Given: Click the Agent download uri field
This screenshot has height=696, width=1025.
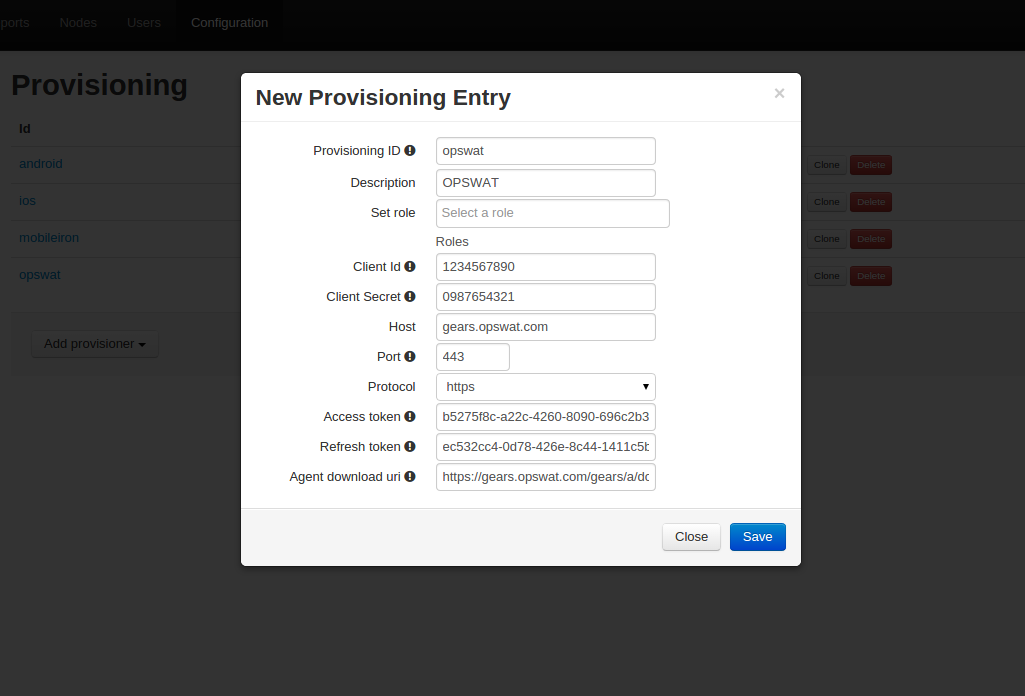Looking at the screenshot, I should 546,478.
